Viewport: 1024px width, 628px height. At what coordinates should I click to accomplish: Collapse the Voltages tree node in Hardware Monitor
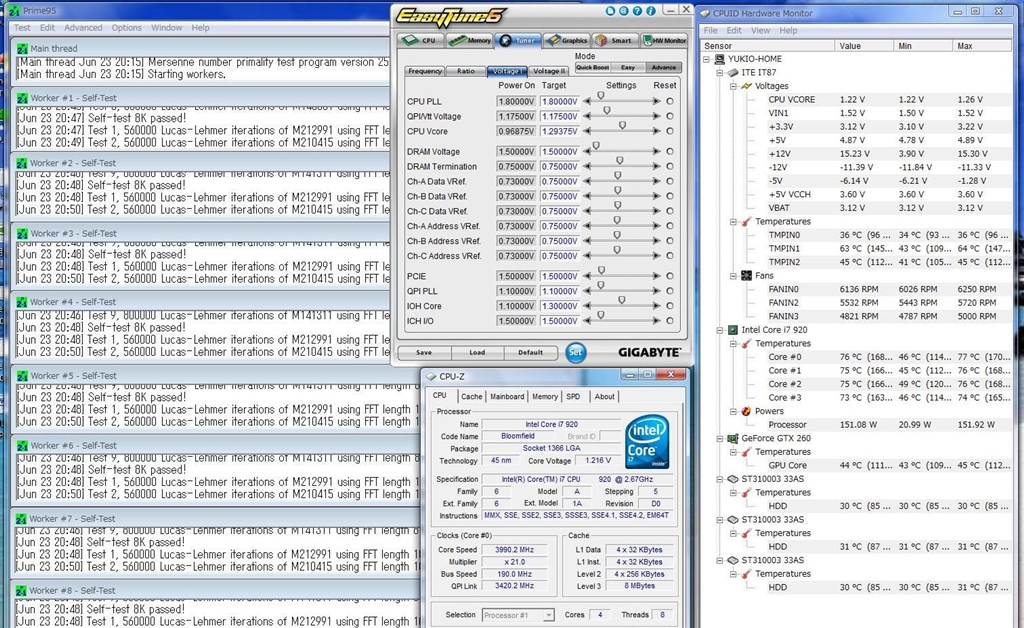733,86
